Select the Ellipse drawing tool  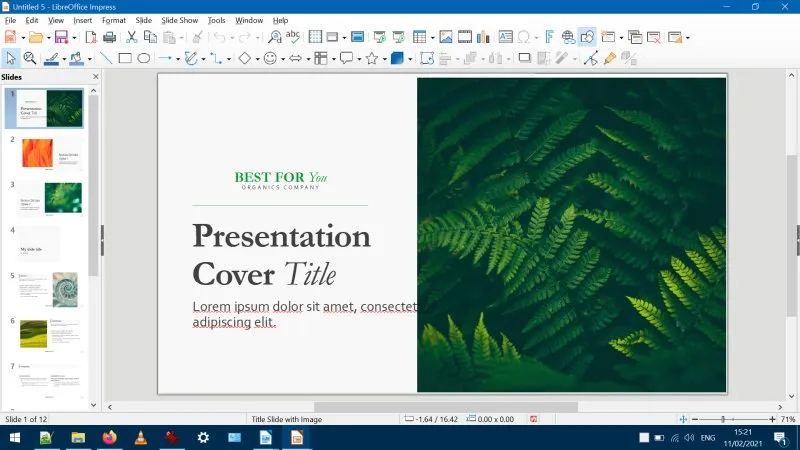[144, 58]
